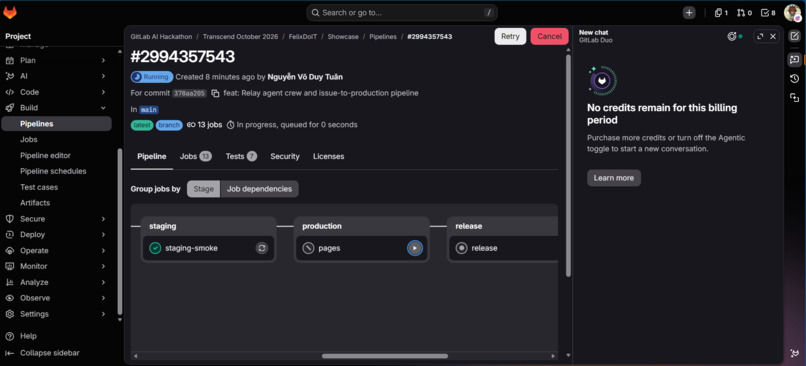Open Duo chat history
Image resolution: width=806 pixels, height=366 pixels.
coord(794,79)
